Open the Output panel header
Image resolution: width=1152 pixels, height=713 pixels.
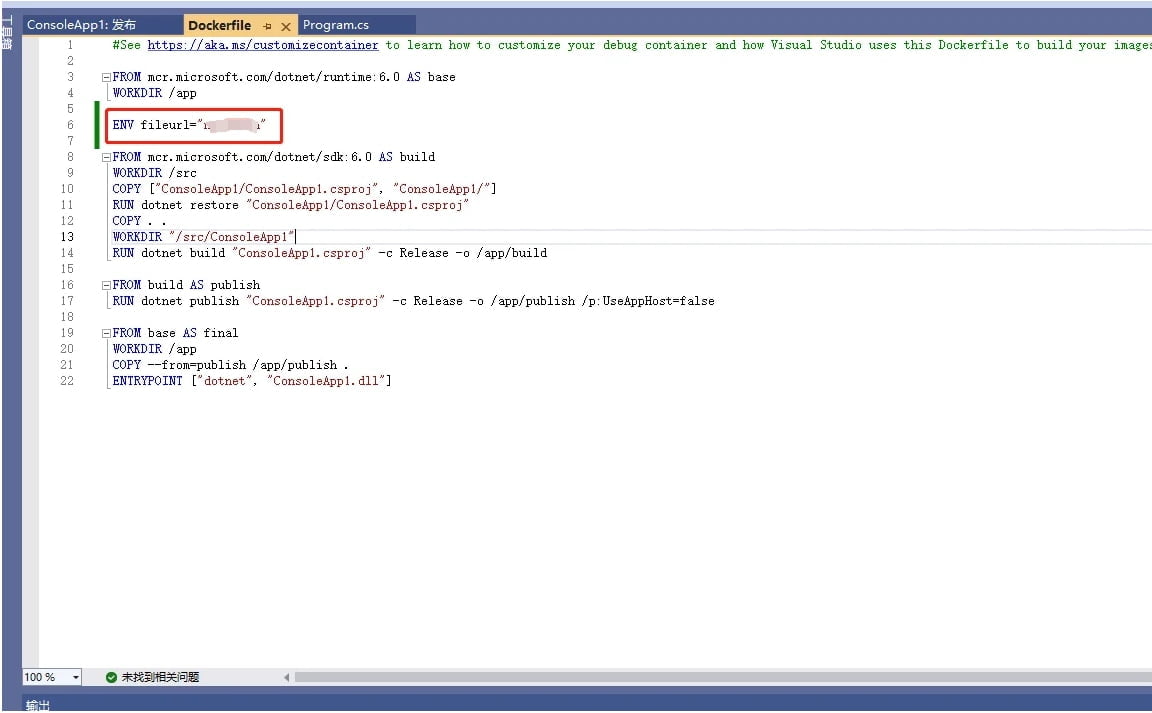click(38, 705)
